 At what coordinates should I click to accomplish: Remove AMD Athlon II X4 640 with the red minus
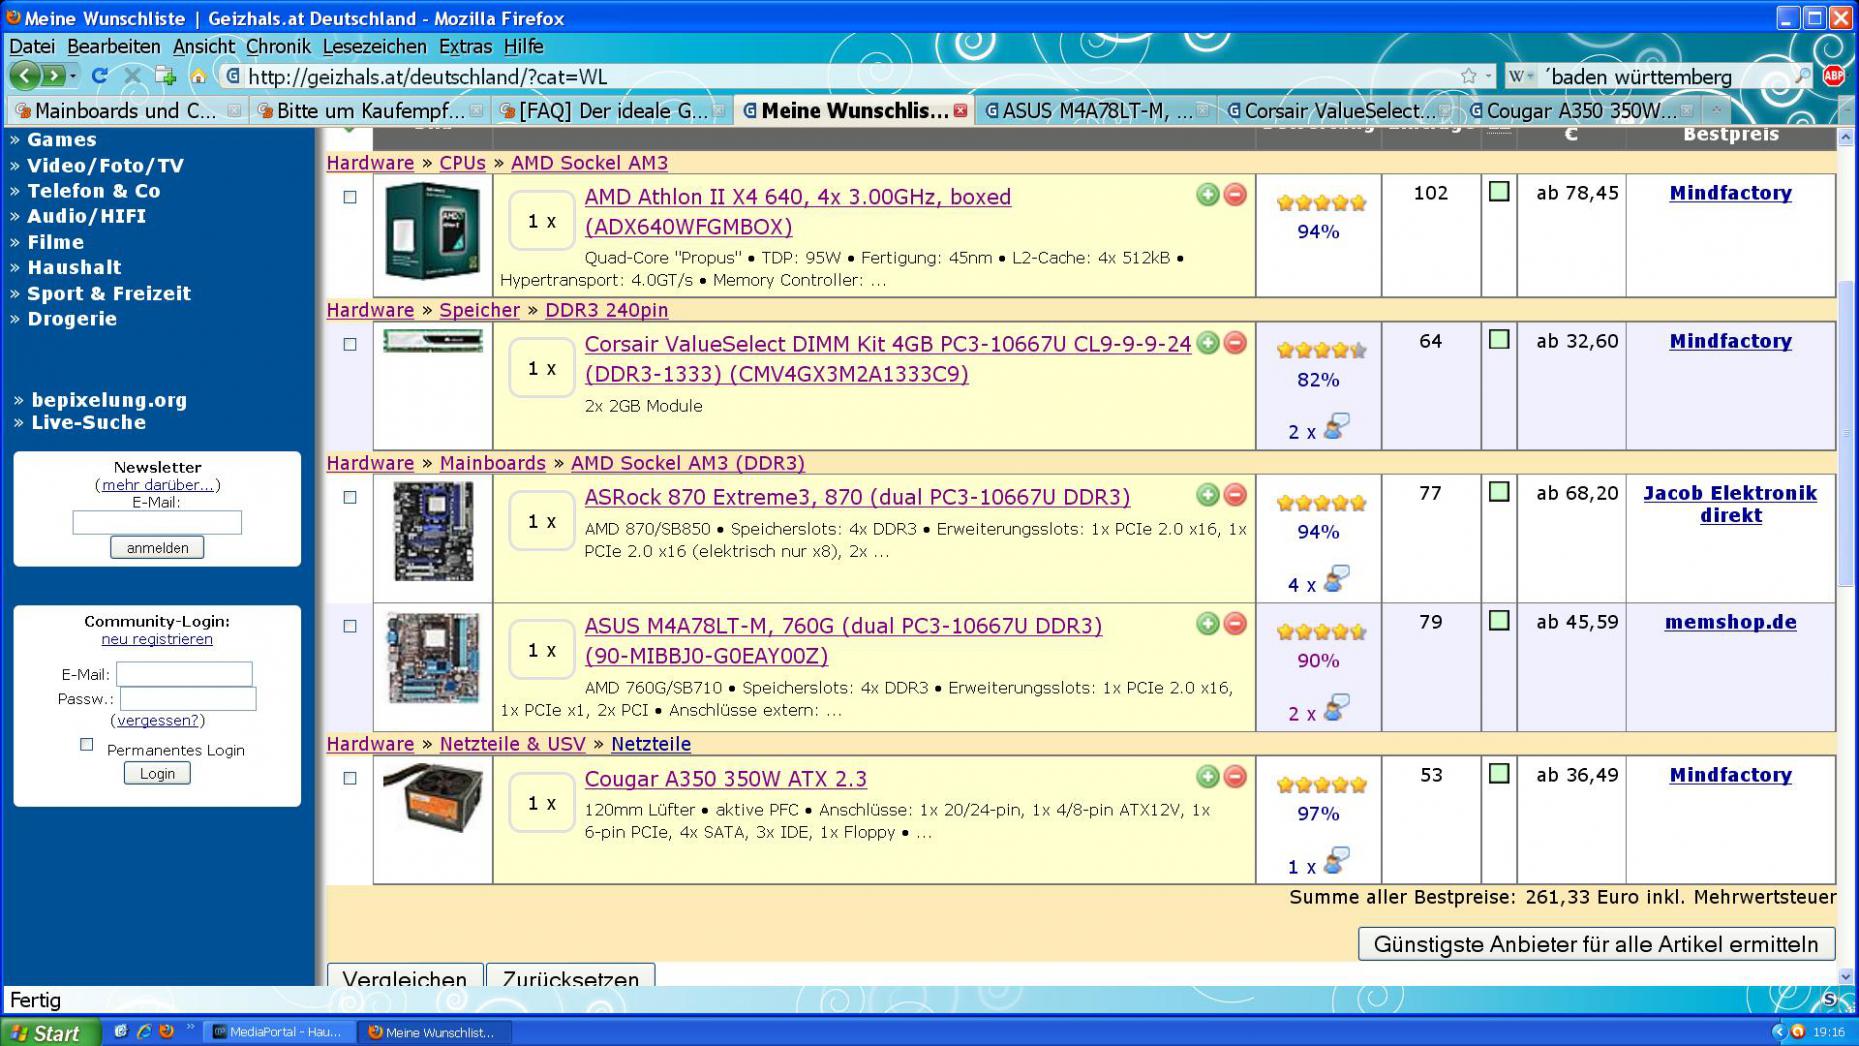1235,195
